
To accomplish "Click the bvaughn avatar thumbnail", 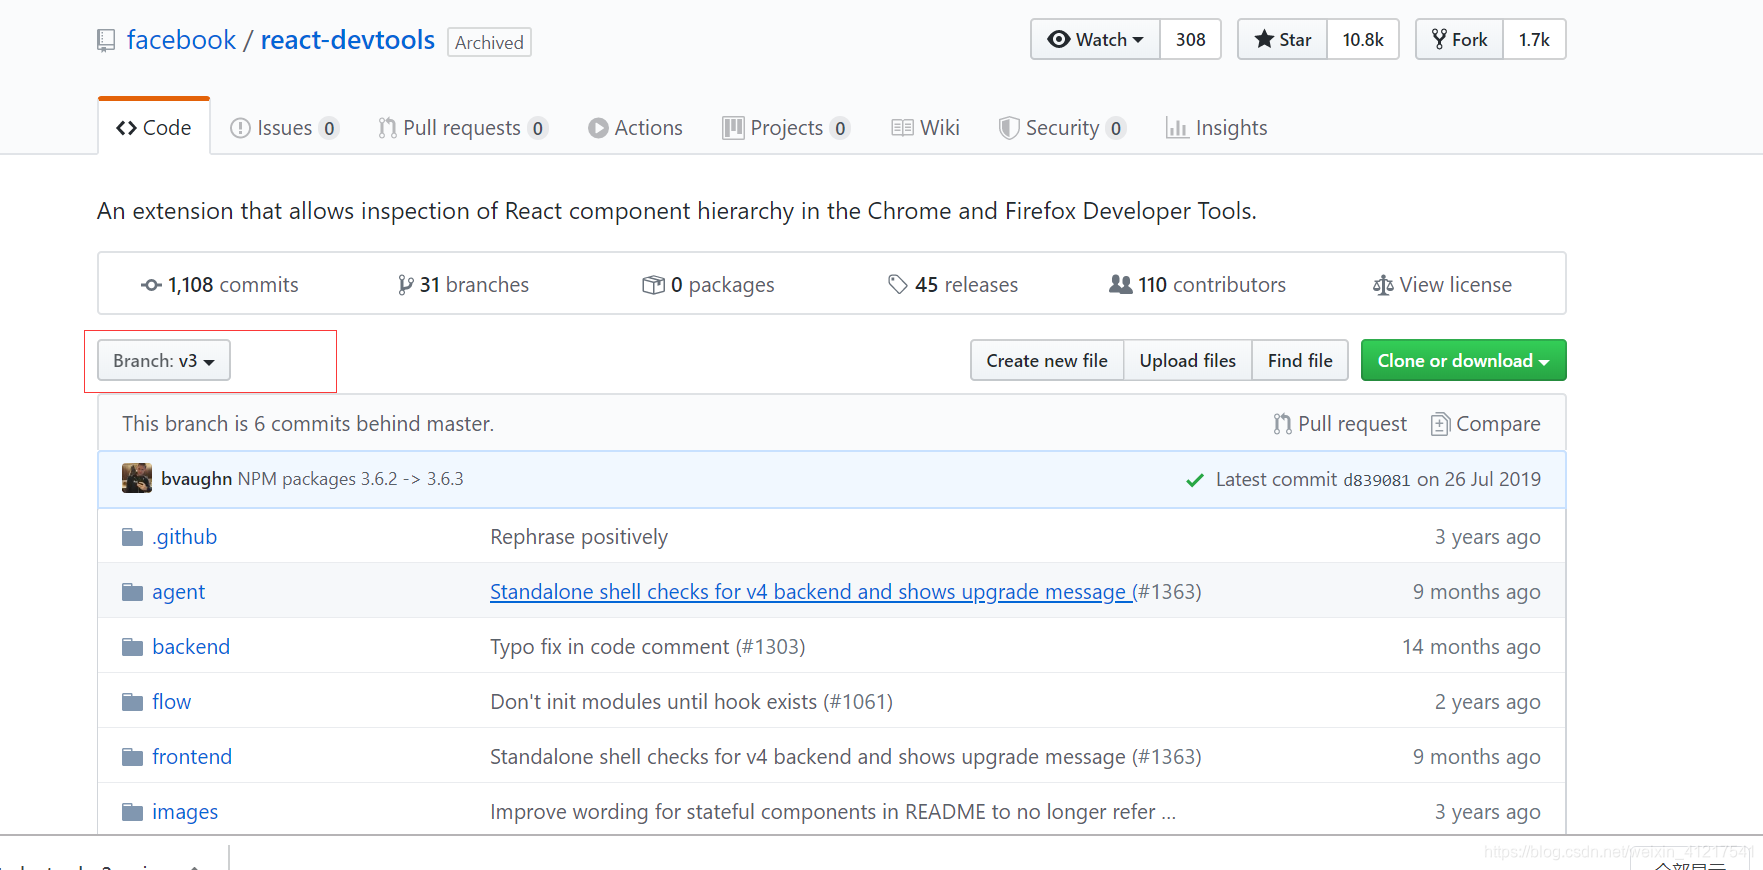I will pyautogui.click(x=137, y=478).
